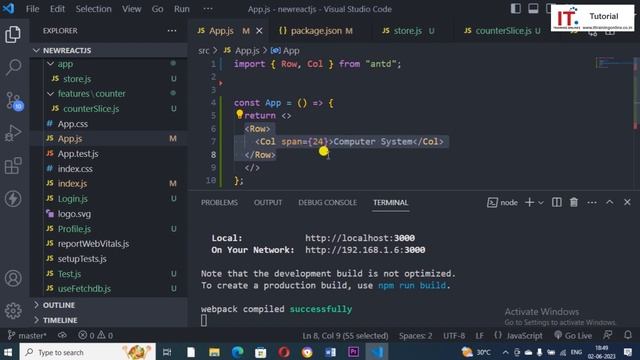Open the Thunder Client lightning icon
The height and width of the screenshot is (360, 640).
(x=13, y=199)
